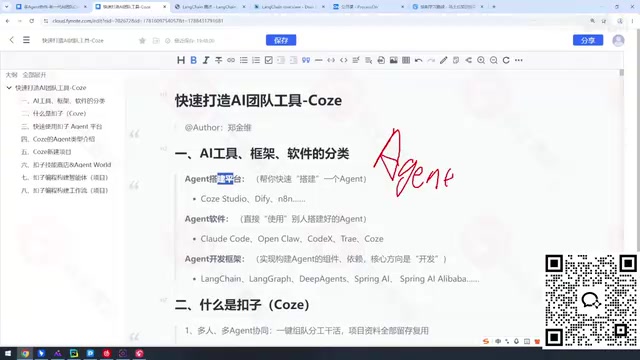640x360 pixels.
Task: Switch to the LangChain 图片 browser tab
Action: (209, 7)
